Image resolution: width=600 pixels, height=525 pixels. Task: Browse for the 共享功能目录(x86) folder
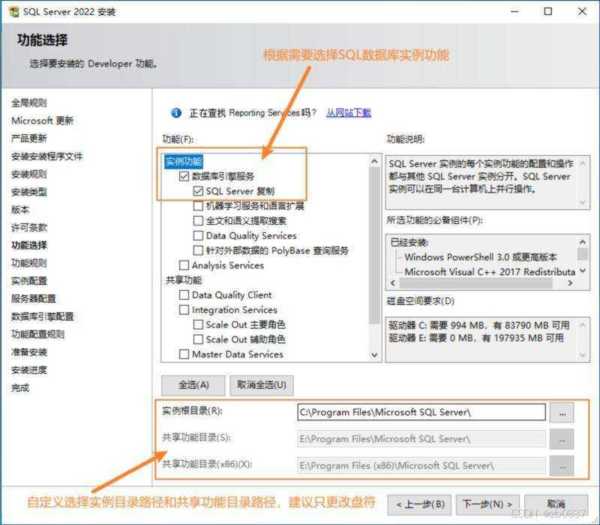(x=562, y=466)
